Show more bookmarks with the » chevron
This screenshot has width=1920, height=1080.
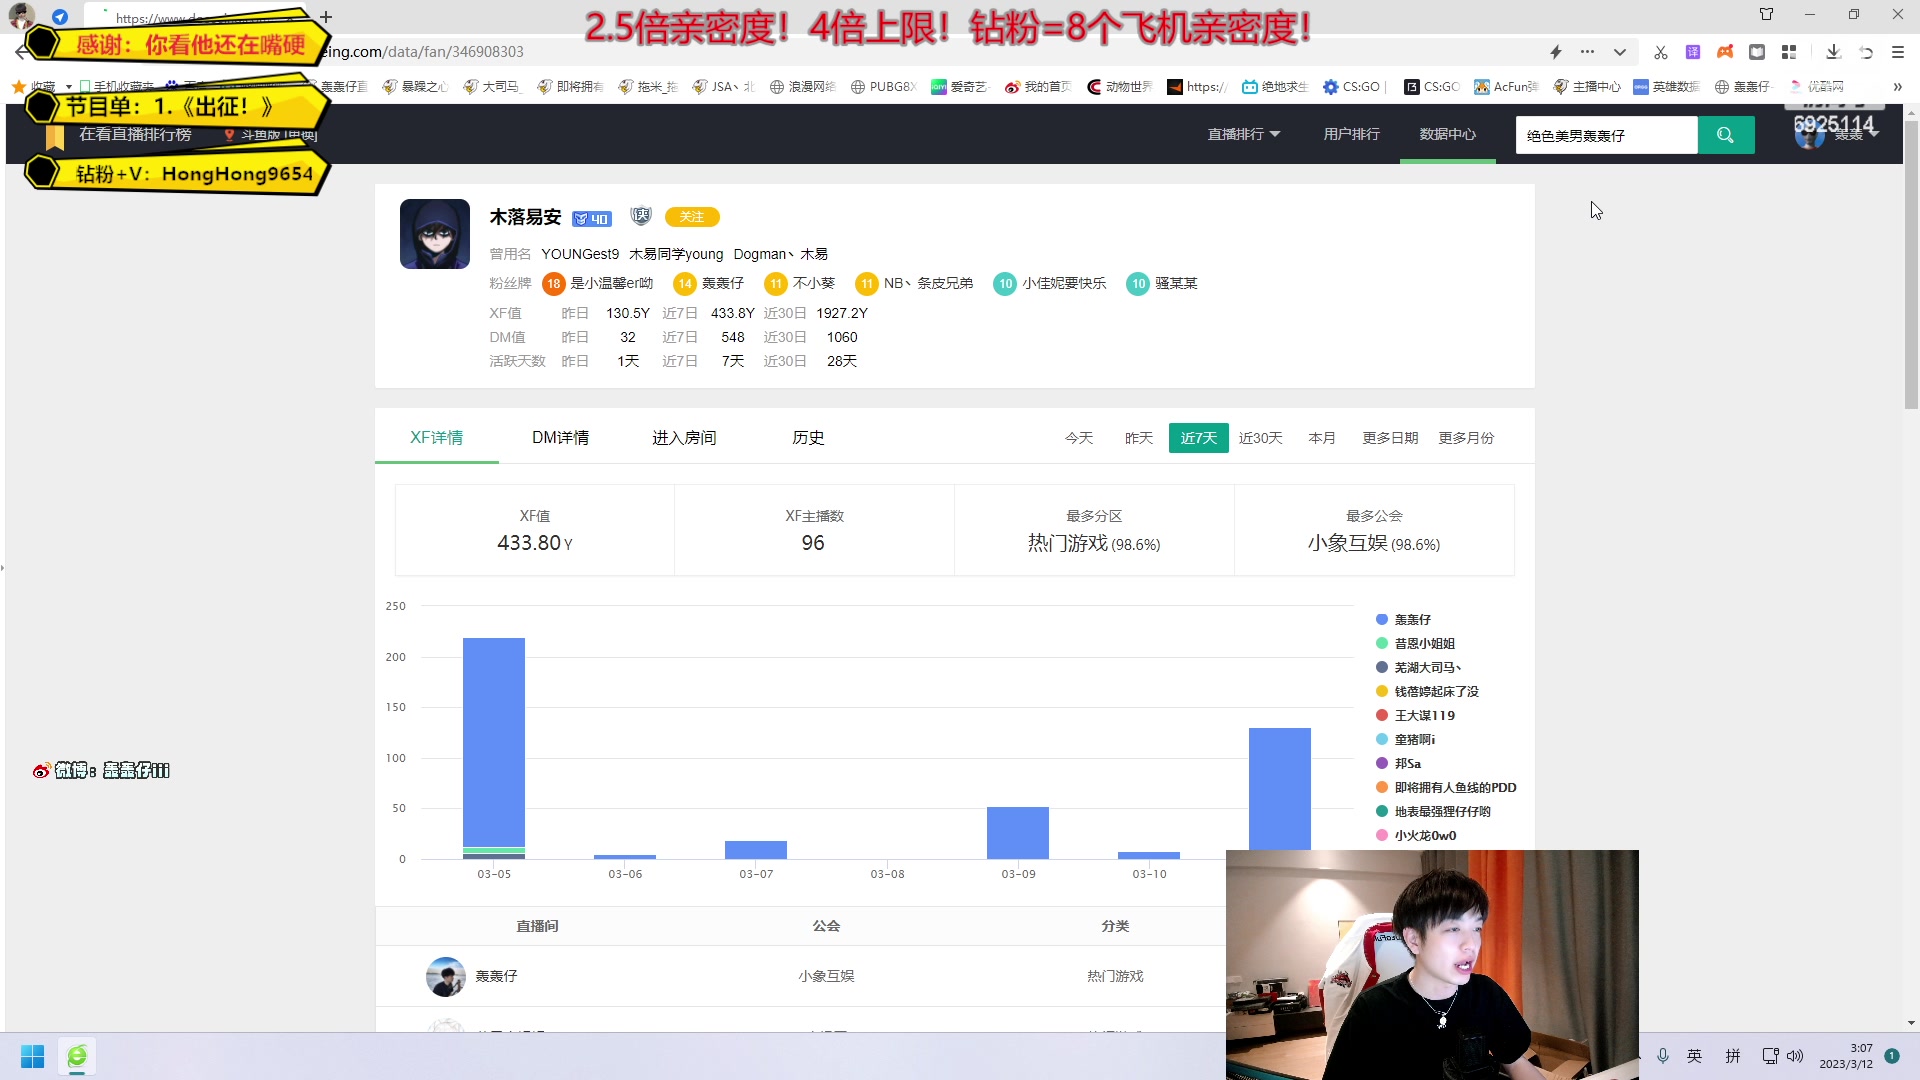point(1897,87)
